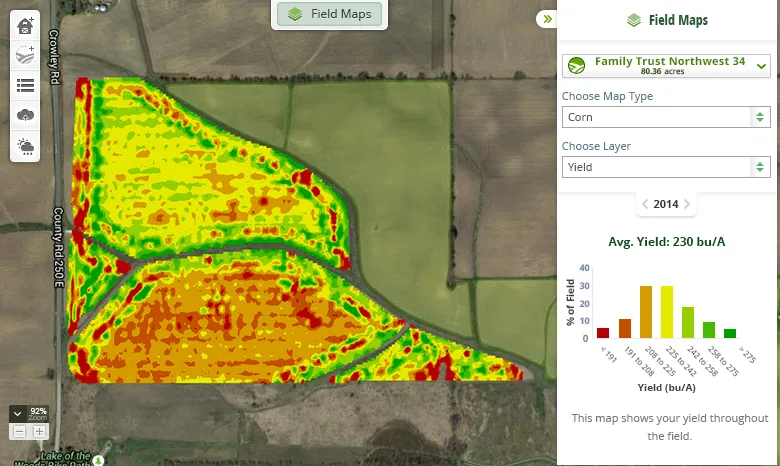Open the weather icon in sidebar
Viewport: 780px width, 466px height.
[25, 147]
